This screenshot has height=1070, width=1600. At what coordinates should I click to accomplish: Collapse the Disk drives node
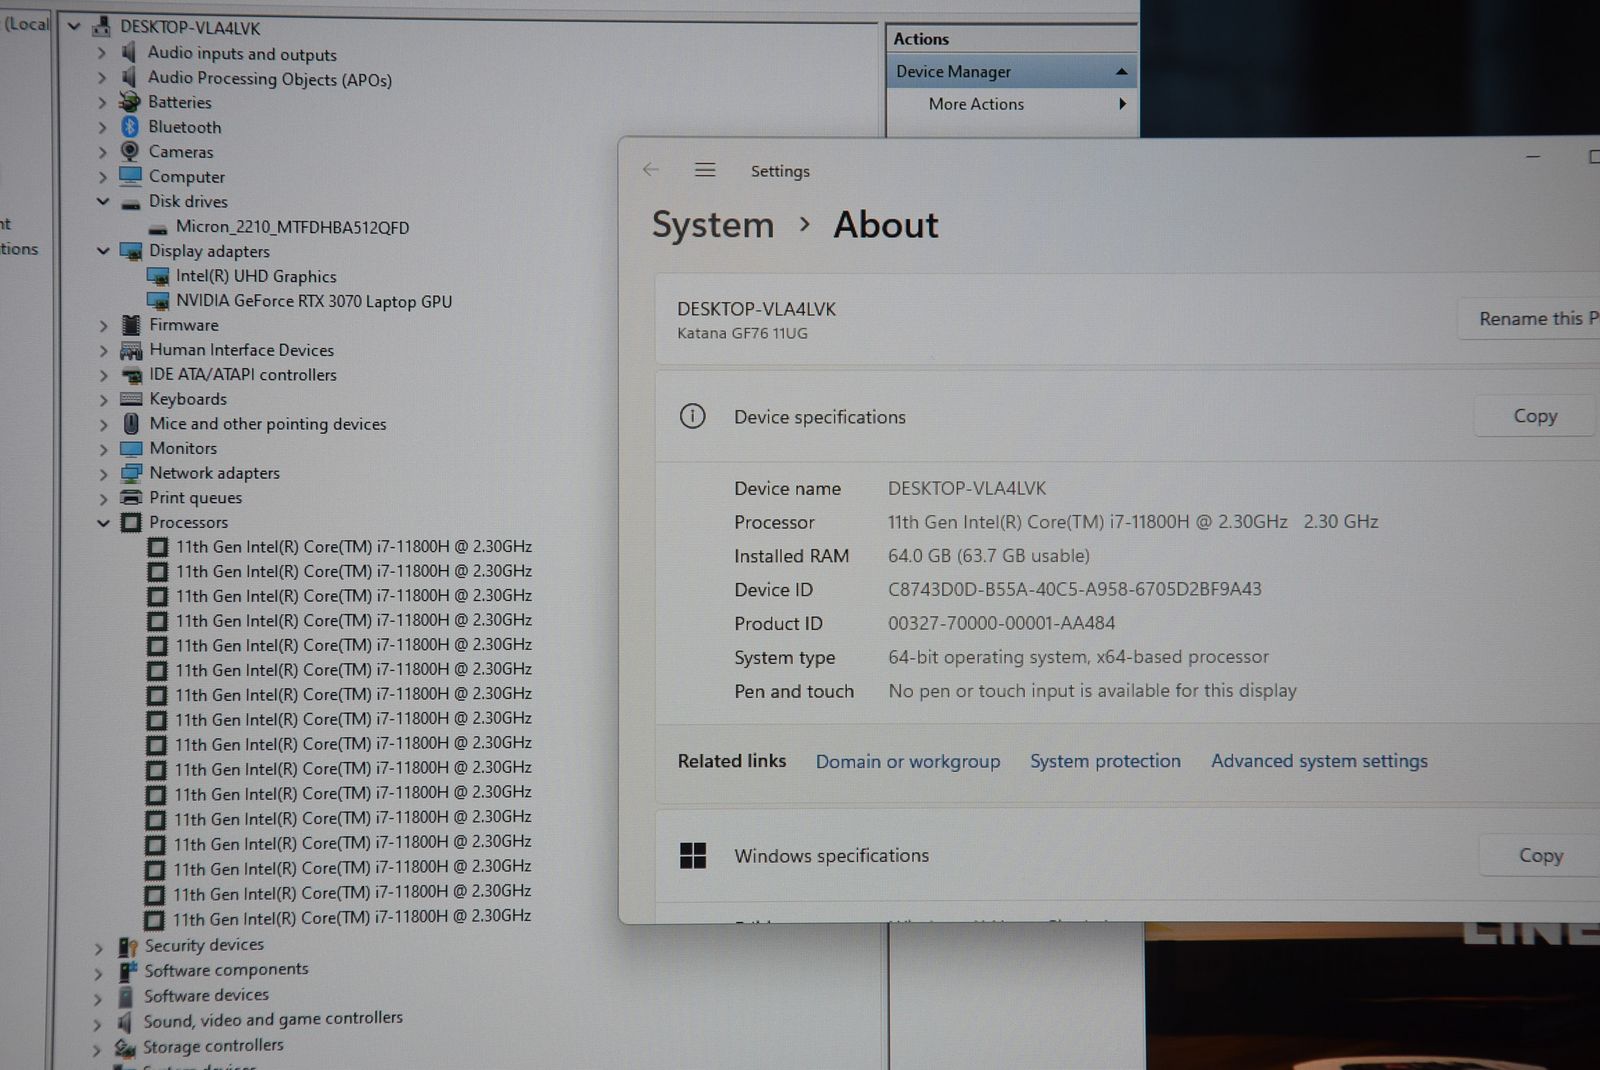tap(103, 201)
